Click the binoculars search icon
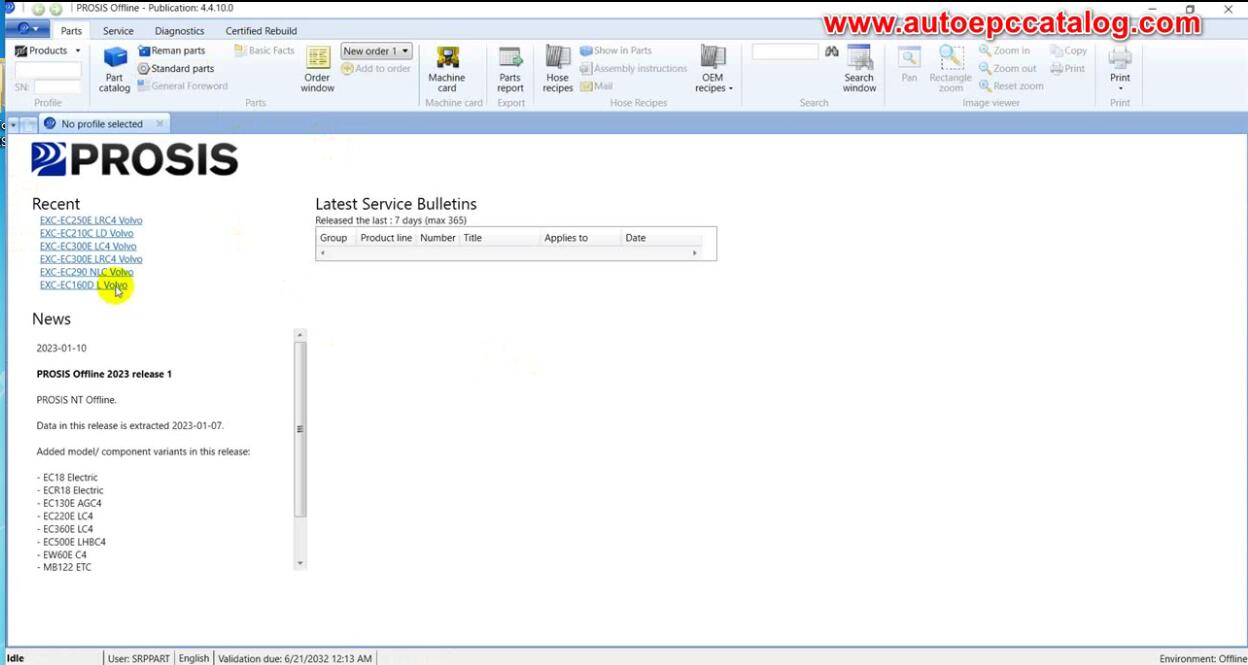 831,51
